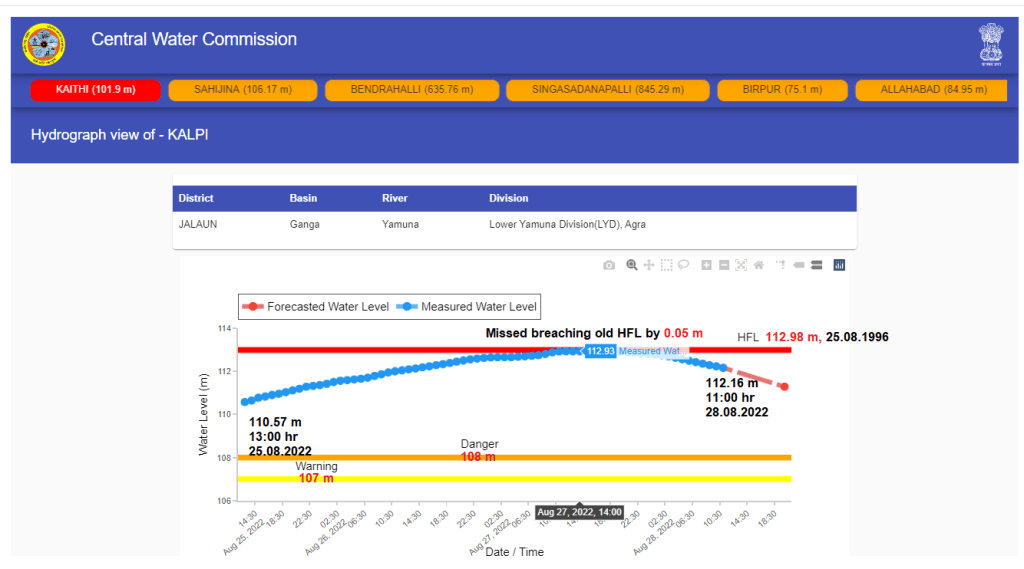Click the Zoom Out minus icon
The height and width of the screenshot is (569, 1024).
(x=723, y=265)
